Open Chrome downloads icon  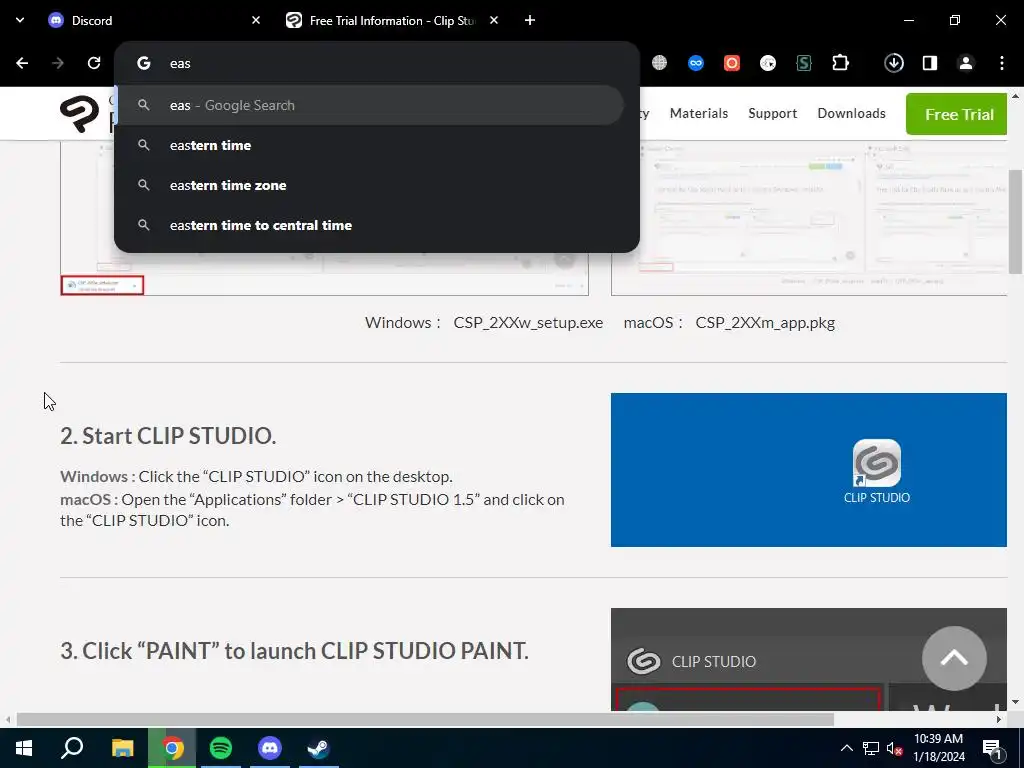click(x=894, y=63)
